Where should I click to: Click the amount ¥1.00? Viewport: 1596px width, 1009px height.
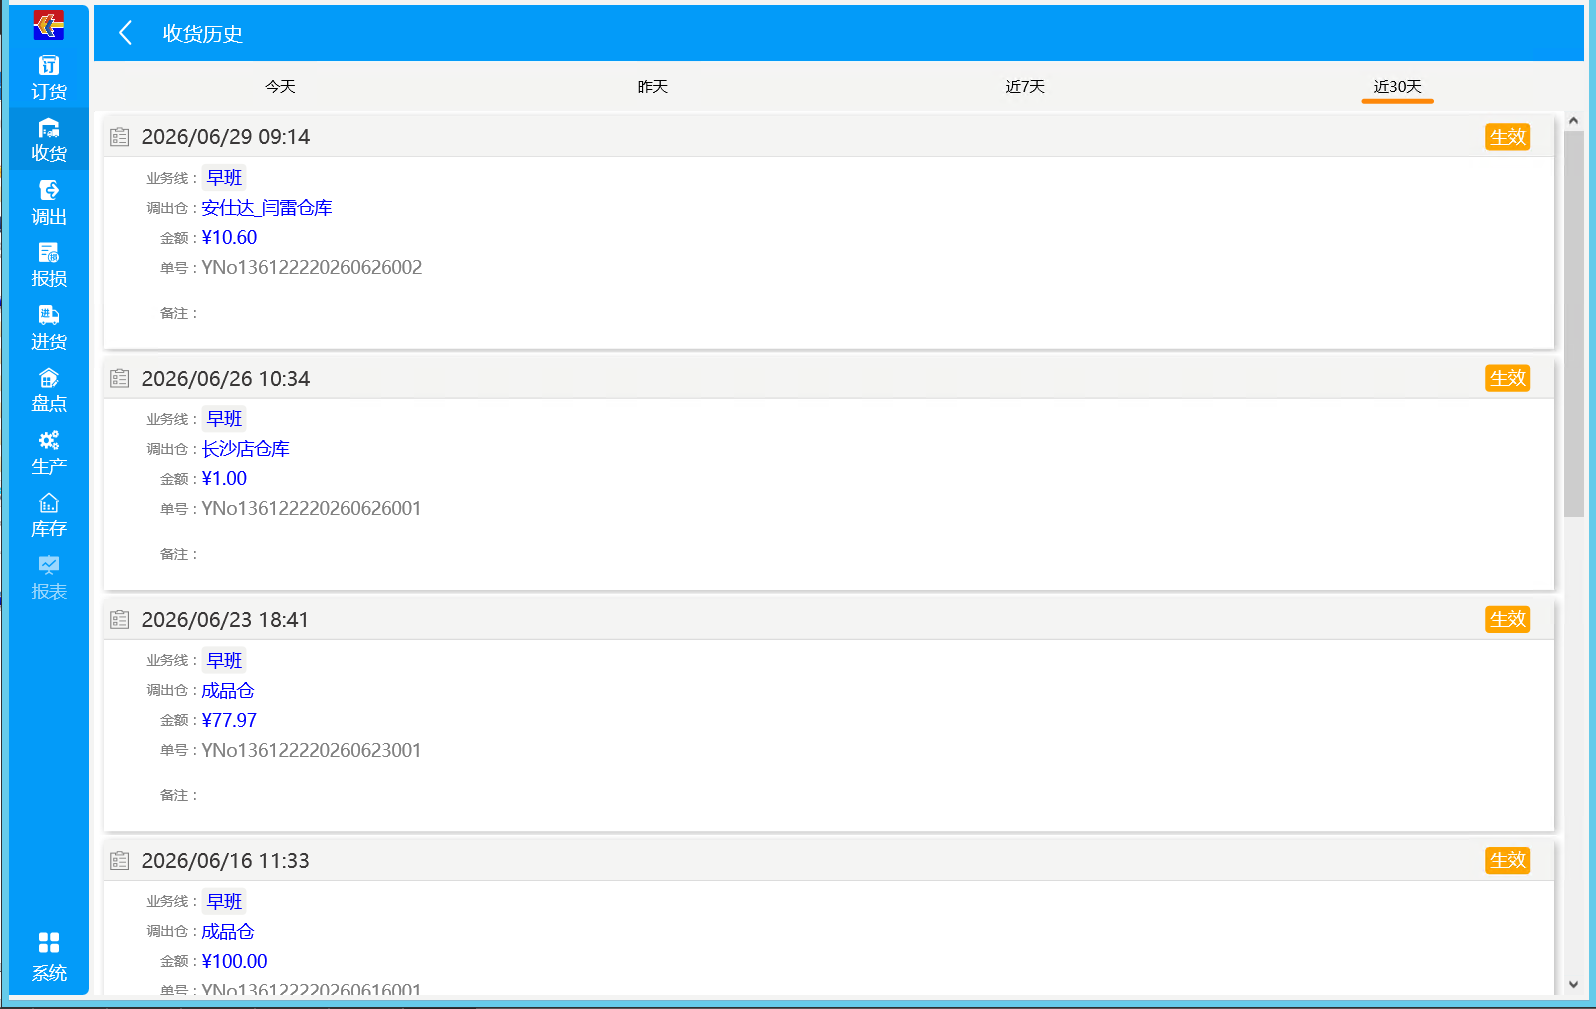point(224,478)
